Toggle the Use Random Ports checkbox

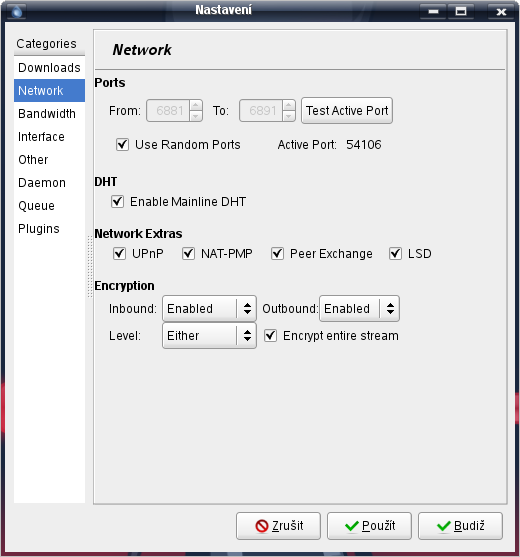pos(122,145)
